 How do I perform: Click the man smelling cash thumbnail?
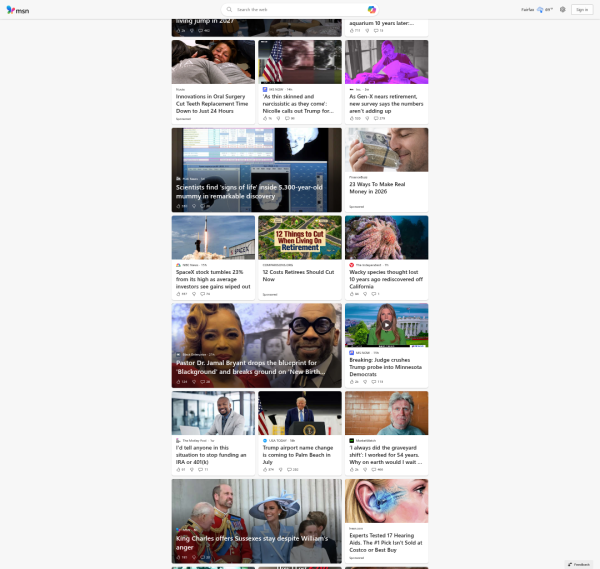pos(386,150)
